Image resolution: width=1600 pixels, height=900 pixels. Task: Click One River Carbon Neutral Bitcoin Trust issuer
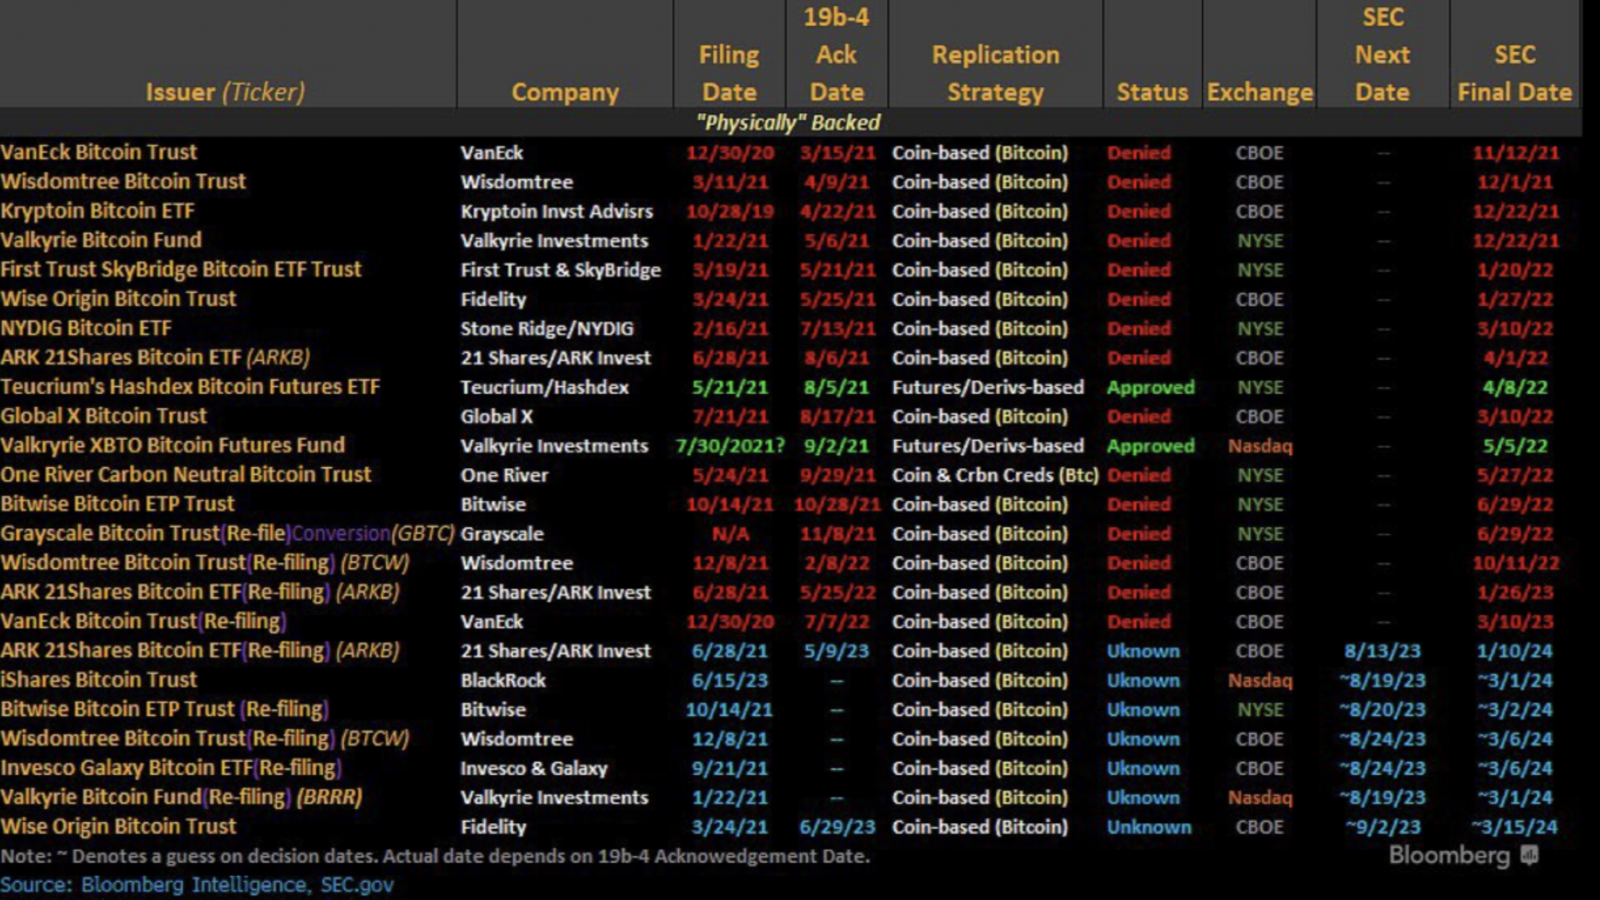pyautogui.click(x=186, y=474)
